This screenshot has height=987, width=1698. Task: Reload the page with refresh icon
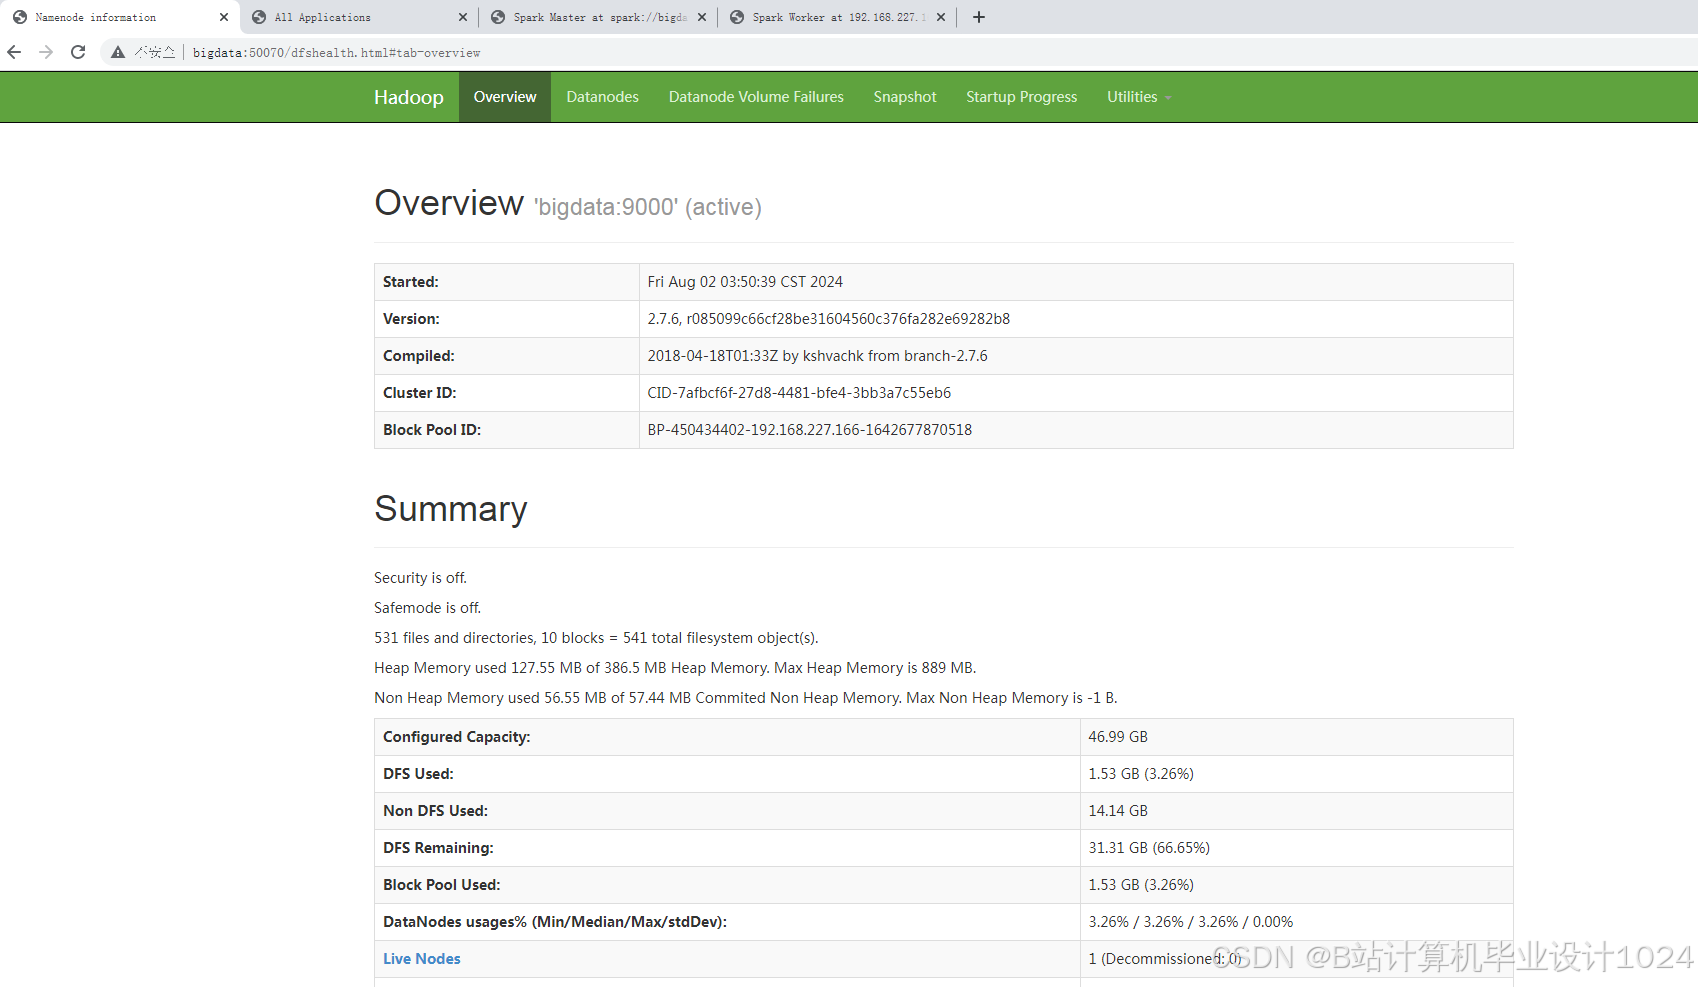tap(78, 52)
